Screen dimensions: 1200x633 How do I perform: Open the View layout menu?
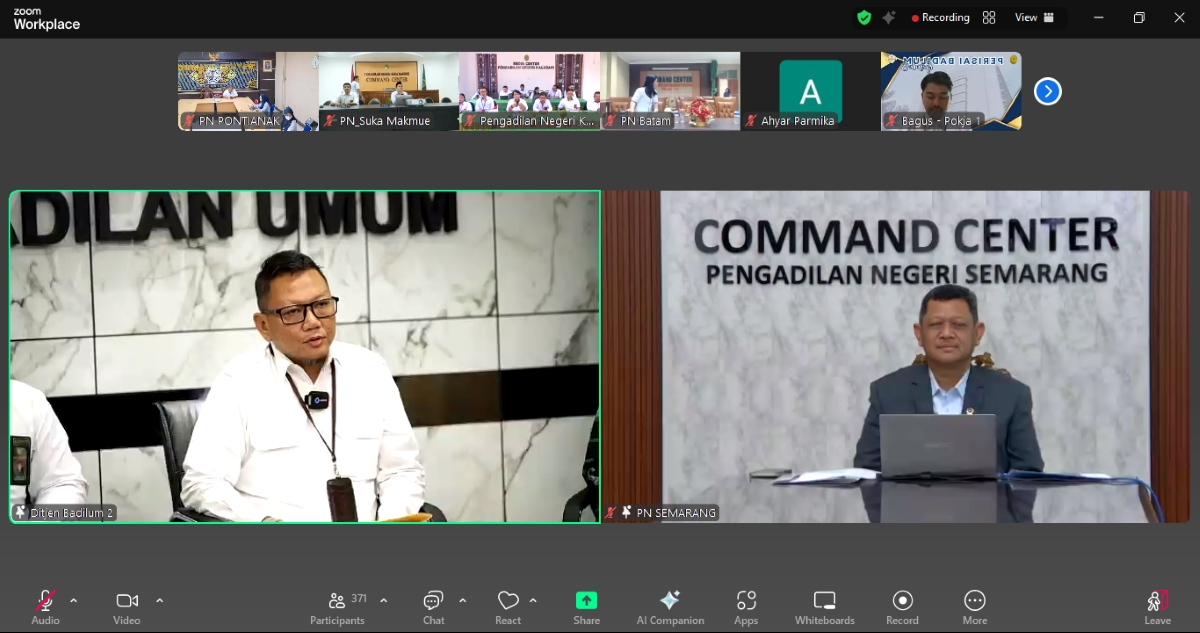(1034, 17)
